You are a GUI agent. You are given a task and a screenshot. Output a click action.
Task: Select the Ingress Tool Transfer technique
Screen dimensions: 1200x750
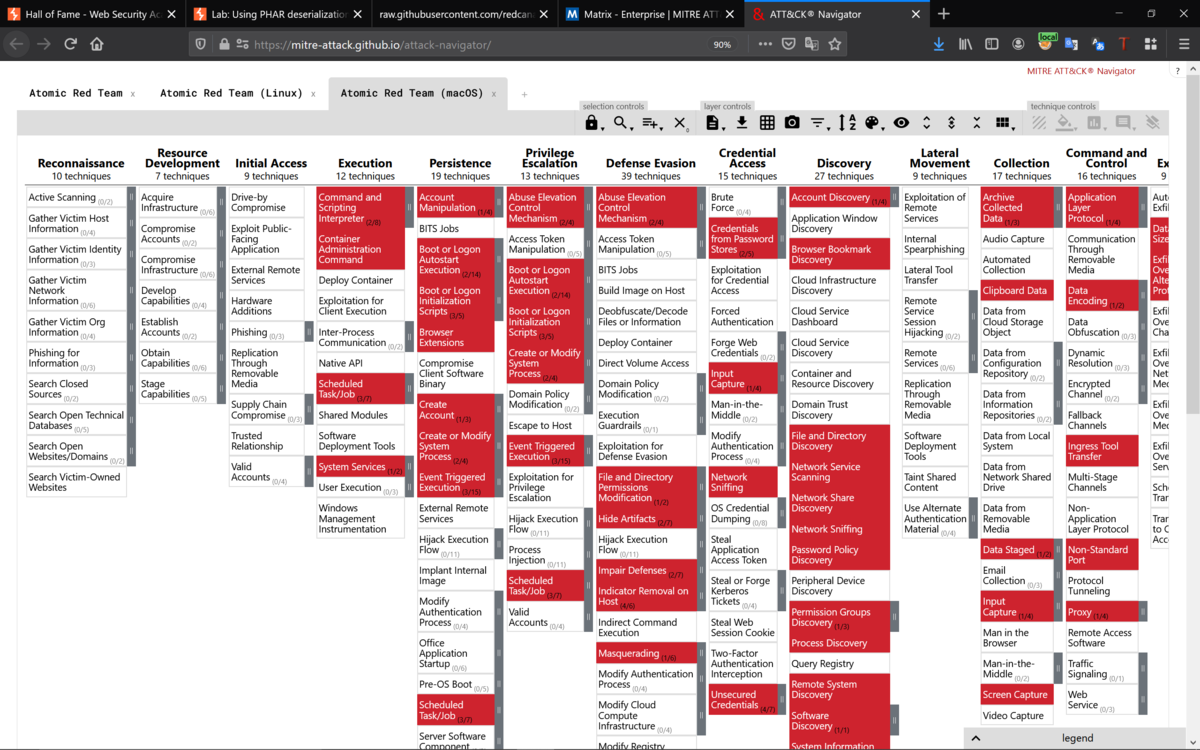pos(1102,451)
